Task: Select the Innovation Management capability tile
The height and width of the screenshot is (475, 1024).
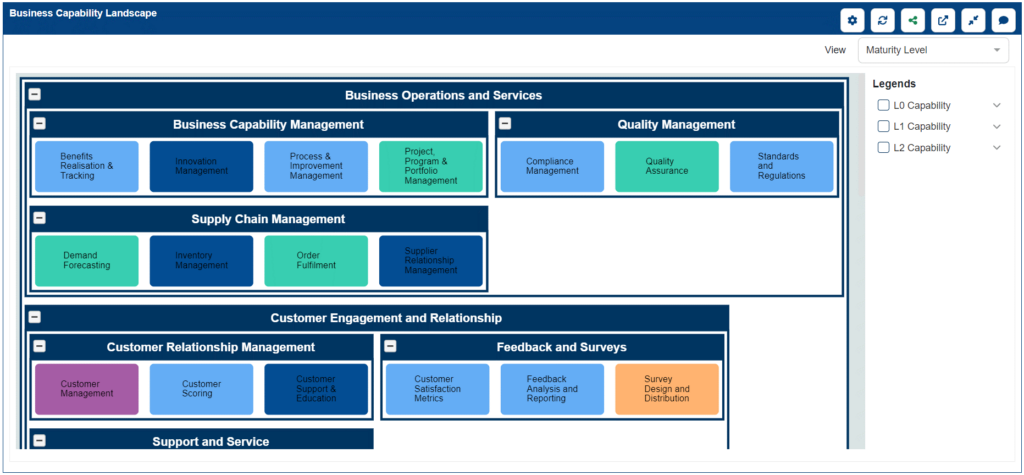Action: (201, 167)
